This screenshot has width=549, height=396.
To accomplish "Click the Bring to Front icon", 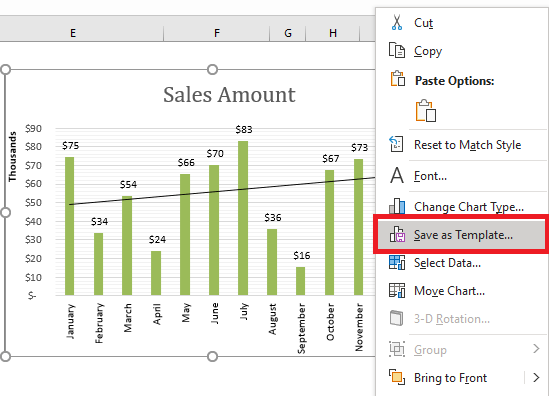I will pos(397,377).
